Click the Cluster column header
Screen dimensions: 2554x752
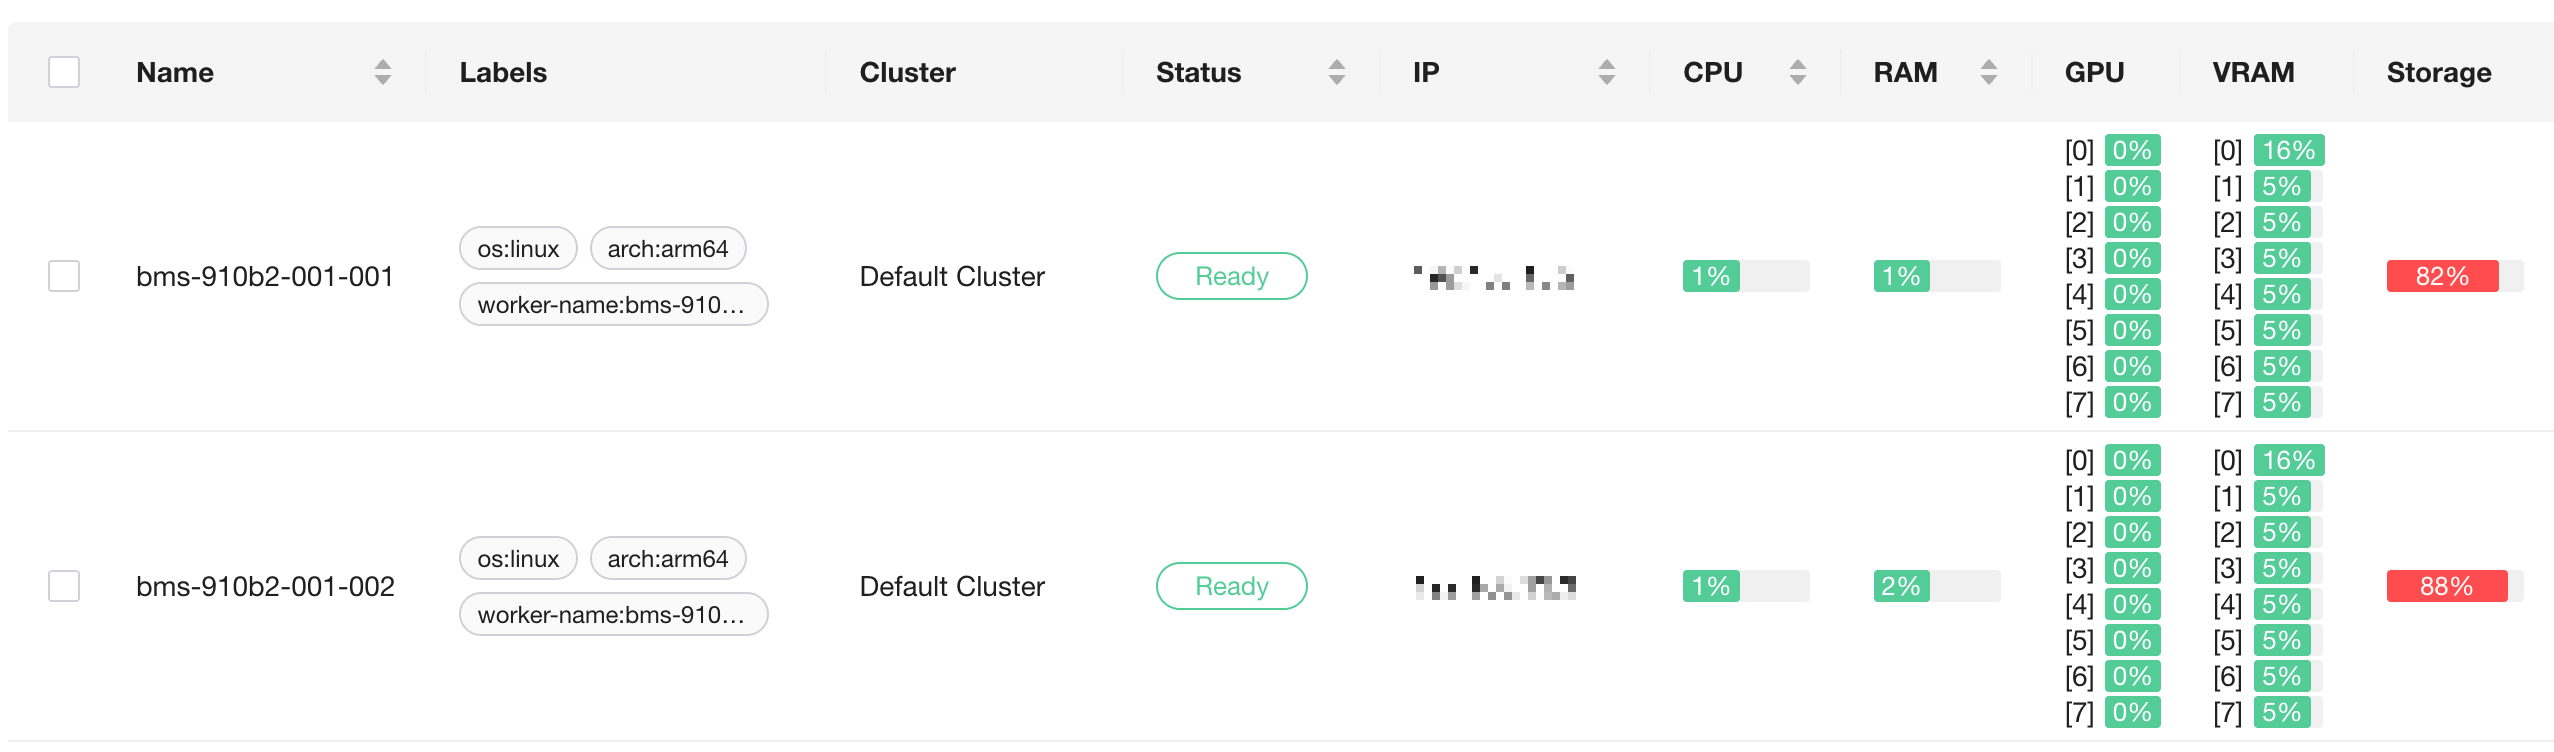(x=907, y=72)
